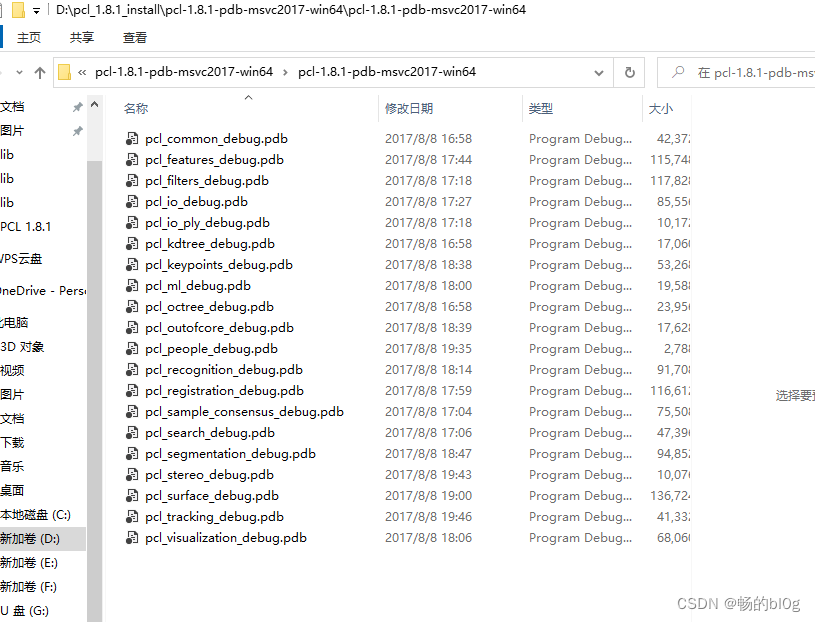Select the pcl_surface_debug.pdb file icon
Viewport: 815px width, 622px height.
[132, 495]
